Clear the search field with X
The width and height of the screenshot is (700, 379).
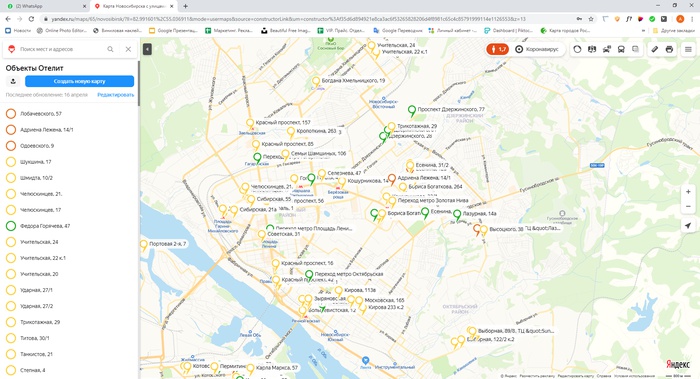tap(128, 49)
